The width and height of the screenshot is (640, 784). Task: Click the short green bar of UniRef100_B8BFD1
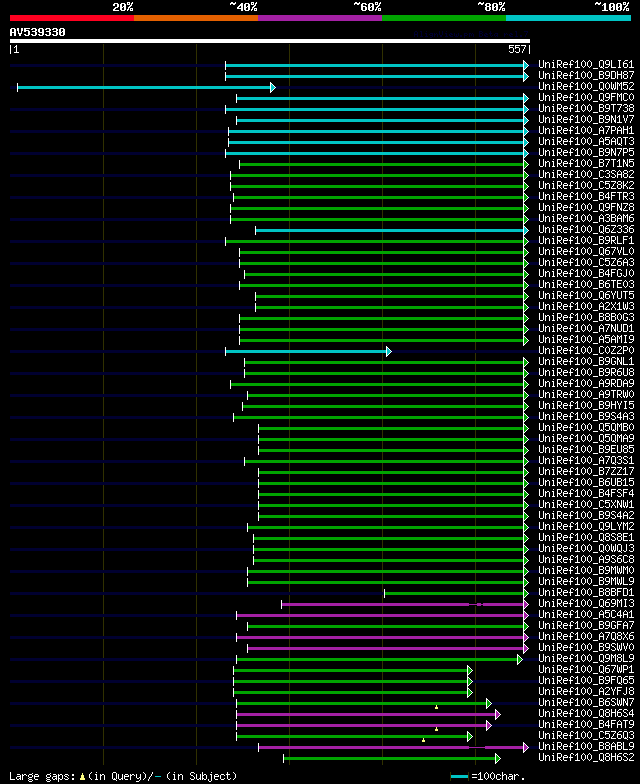tap(454, 594)
